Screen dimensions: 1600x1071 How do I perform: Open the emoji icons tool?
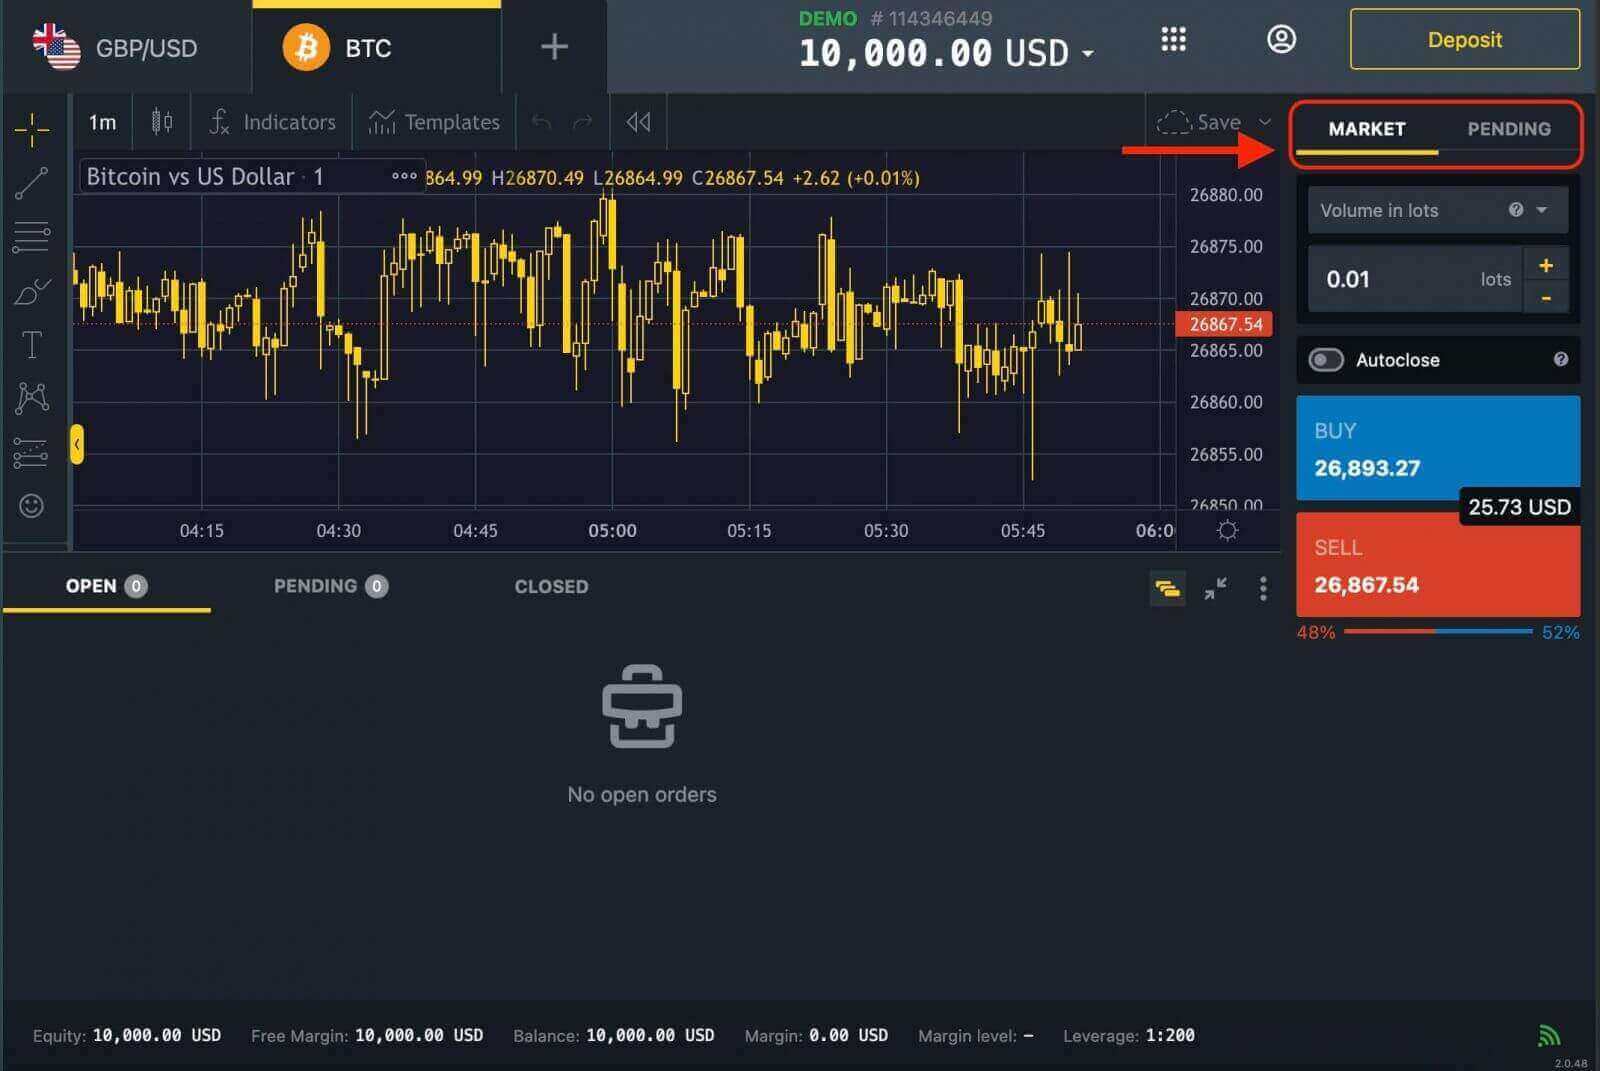[x=31, y=506]
